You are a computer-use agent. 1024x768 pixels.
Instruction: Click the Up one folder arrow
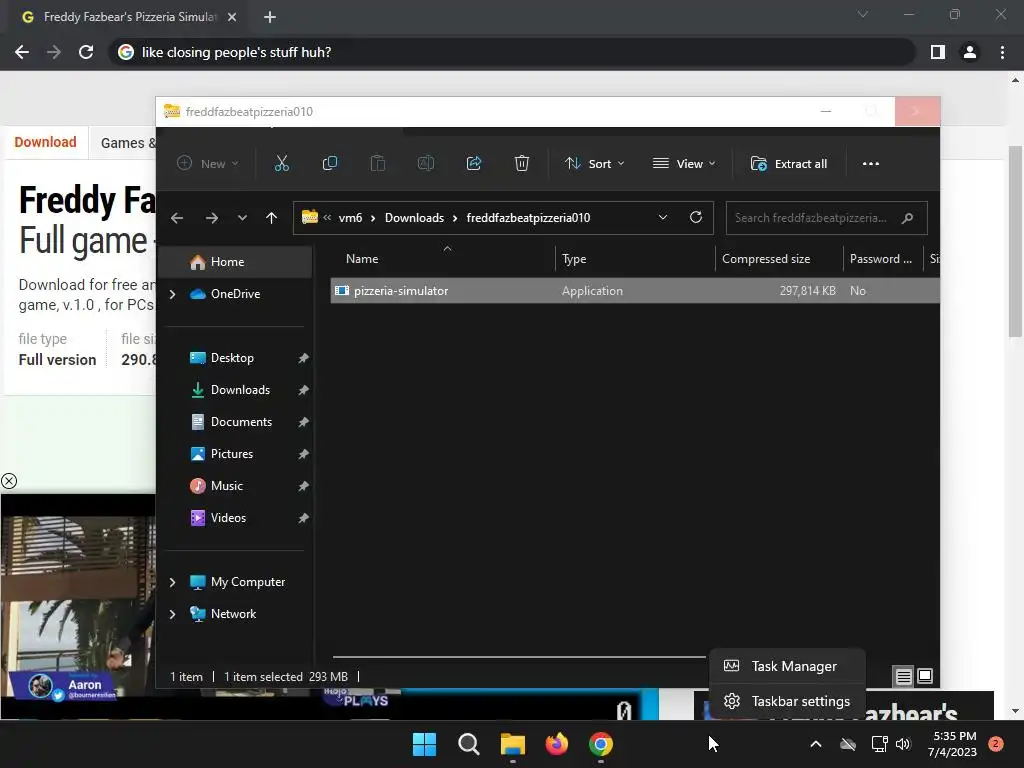(x=272, y=218)
